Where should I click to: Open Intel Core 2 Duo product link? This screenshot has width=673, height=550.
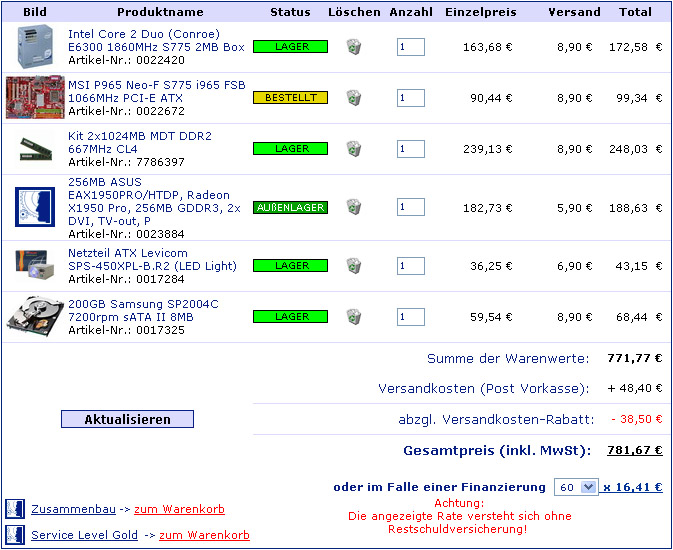pyautogui.click(x=156, y=40)
